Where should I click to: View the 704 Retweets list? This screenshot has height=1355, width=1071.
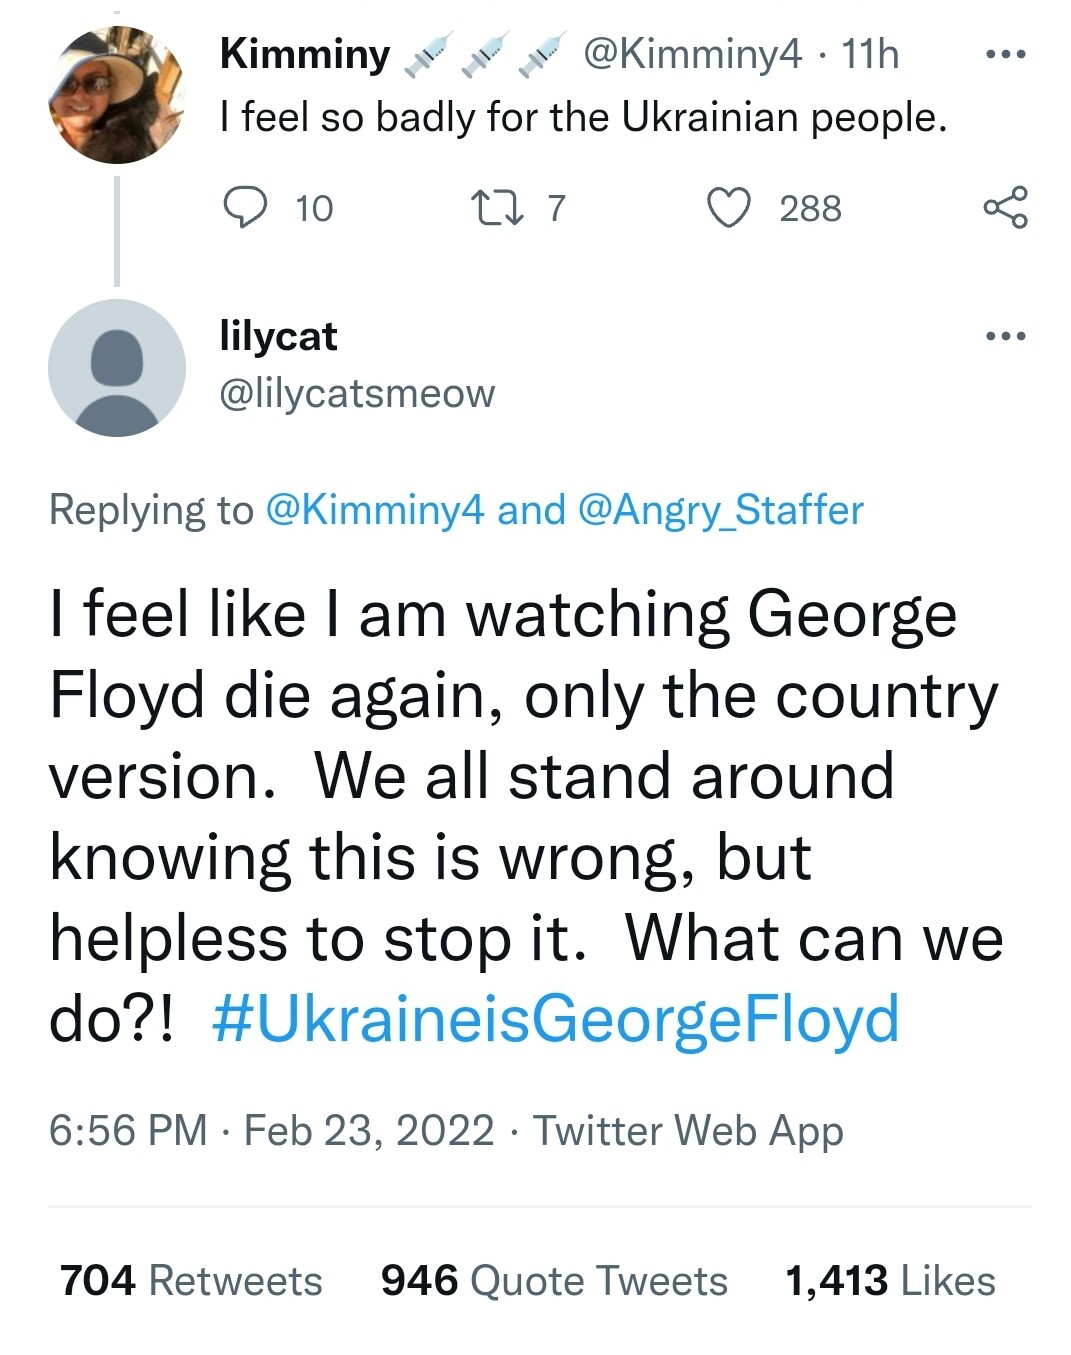(x=191, y=1281)
